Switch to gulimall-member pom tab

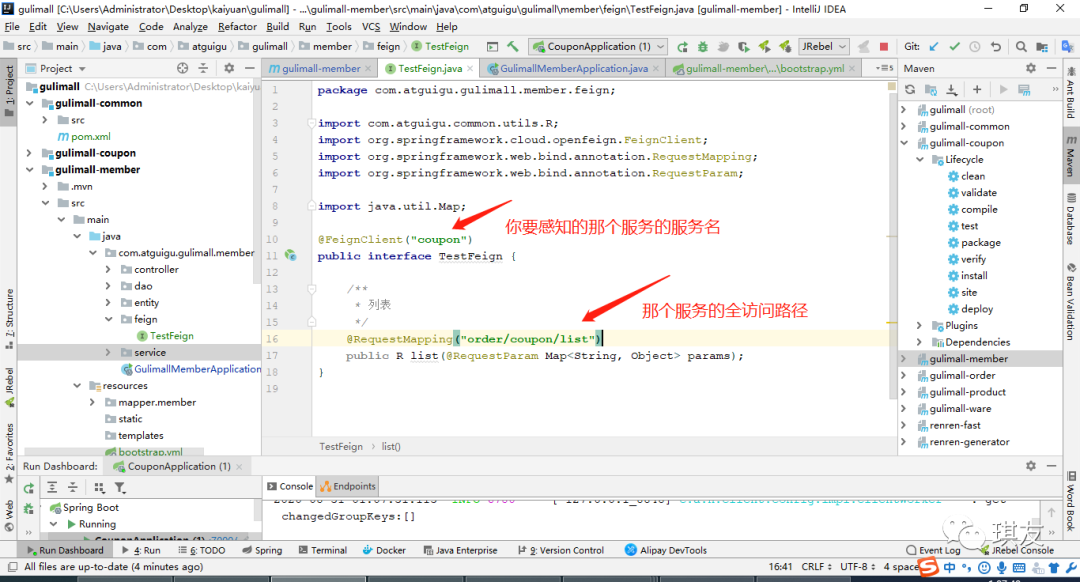click(x=320, y=68)
